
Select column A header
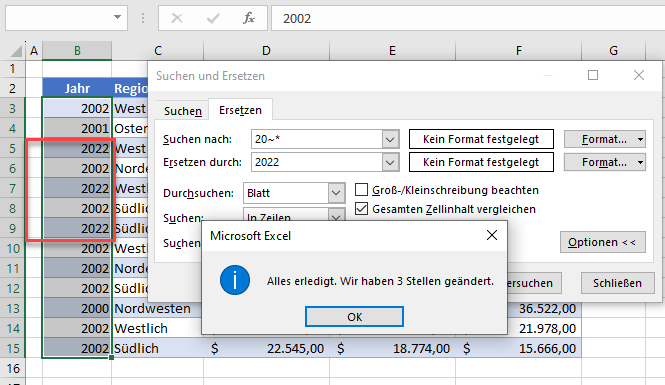(x=34, y=51)
